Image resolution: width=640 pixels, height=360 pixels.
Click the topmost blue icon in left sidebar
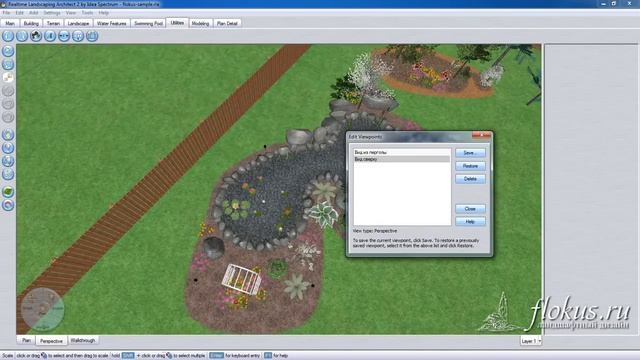[x=8, y=51]
